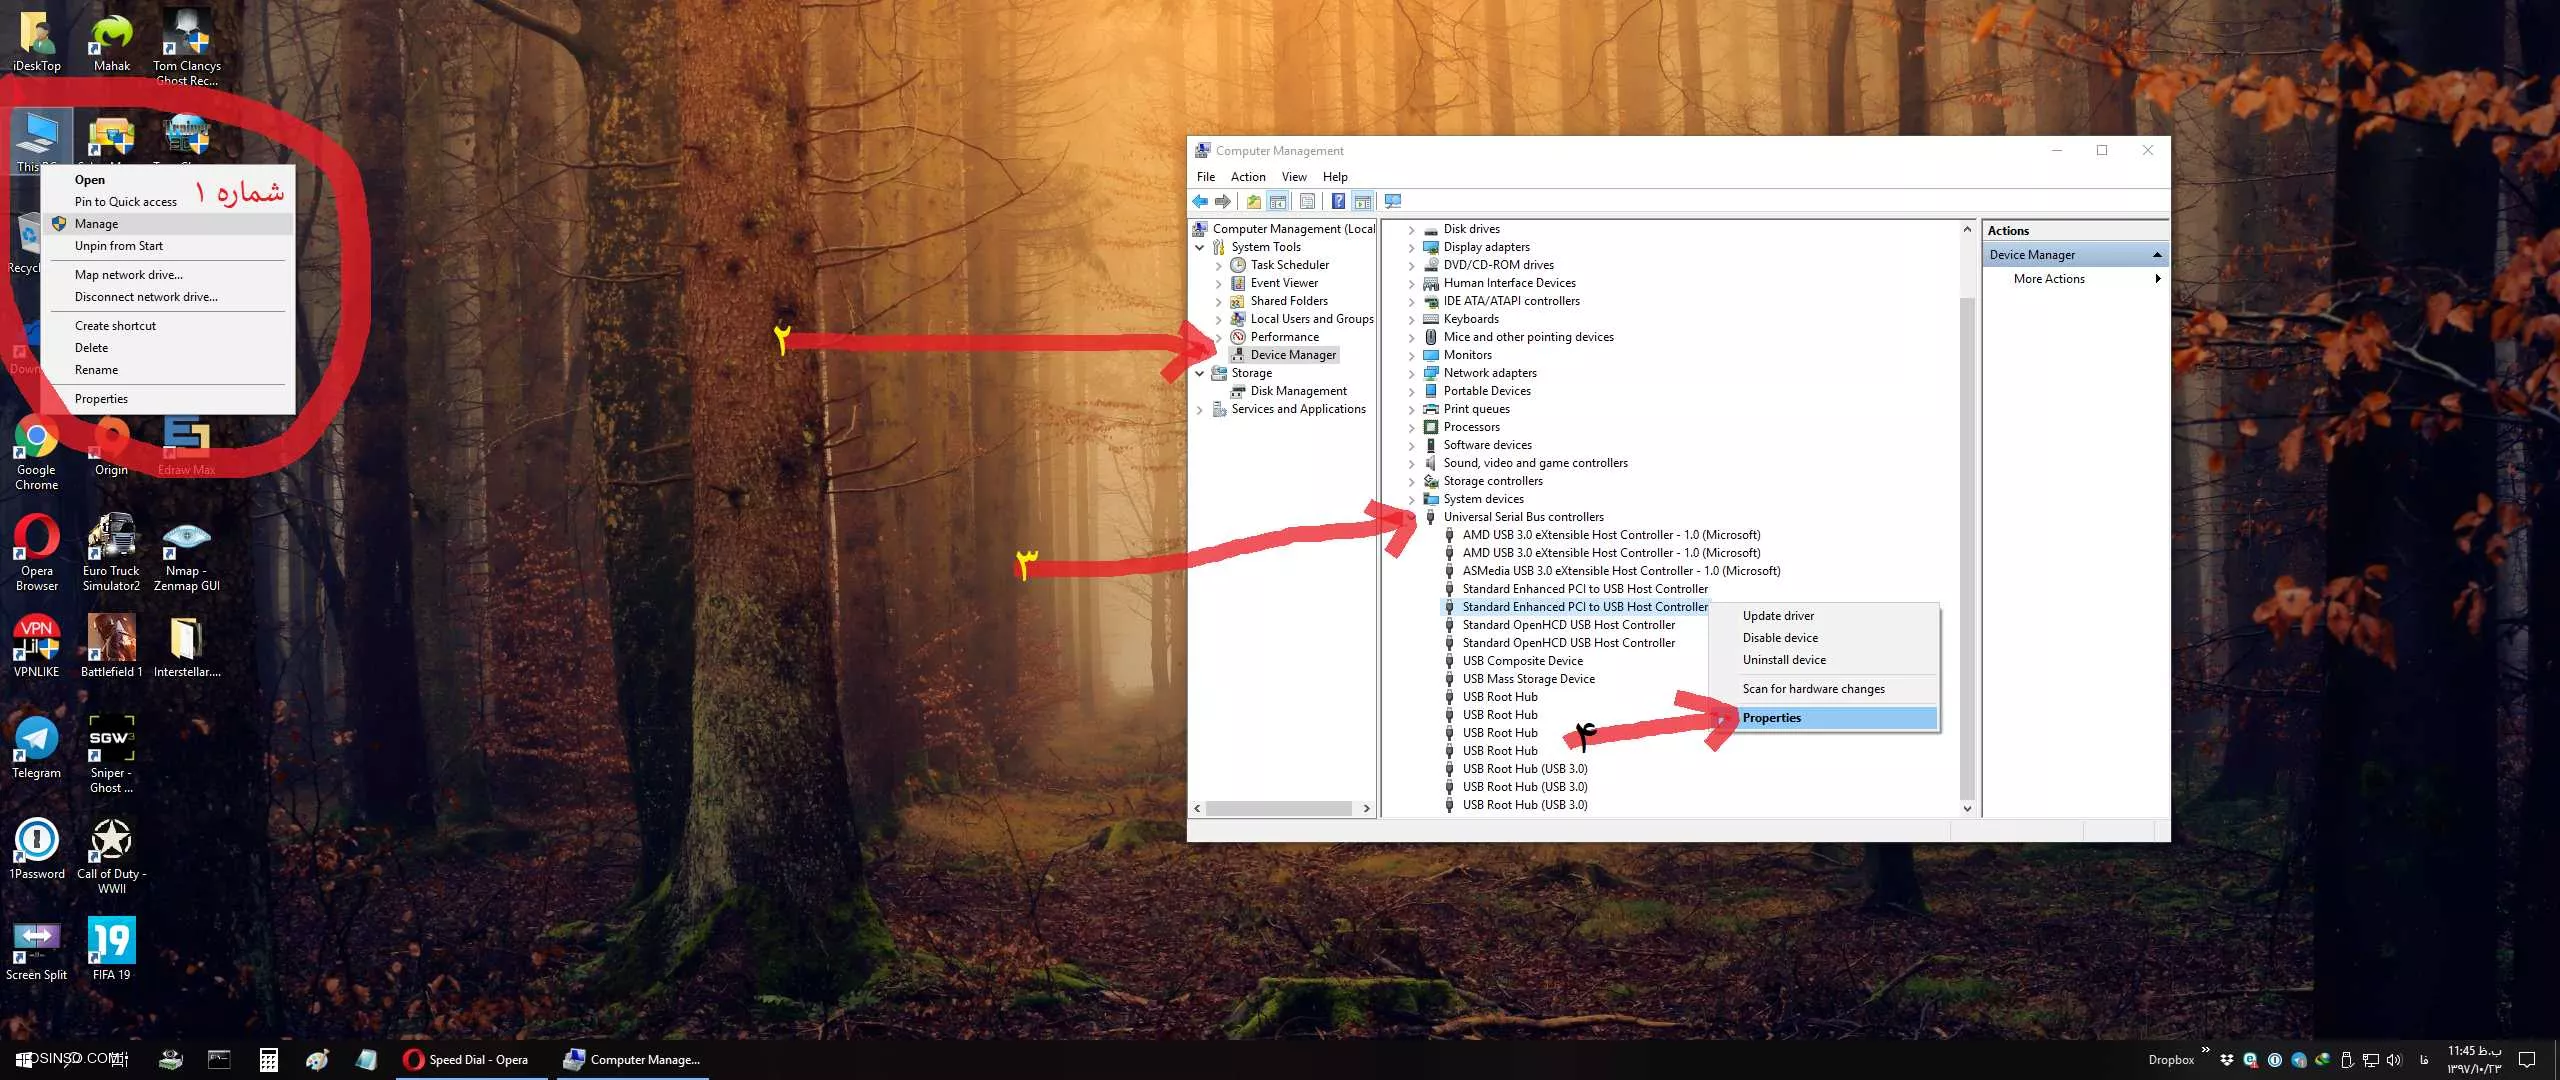Click the tree pane horizontal scrollbar
The height and width of the screenshot is (1080, 2560).
(x=1278, y=808)
